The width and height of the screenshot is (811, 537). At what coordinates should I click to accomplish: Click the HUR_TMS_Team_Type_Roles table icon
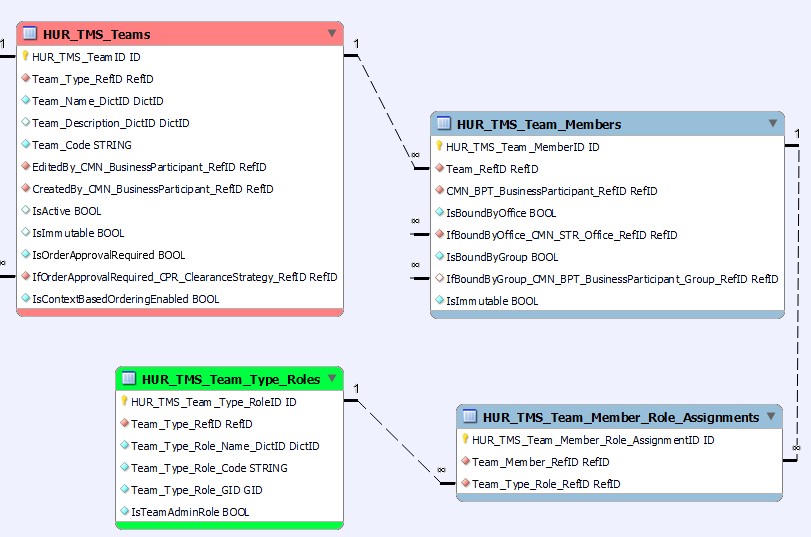click(129, 379)
